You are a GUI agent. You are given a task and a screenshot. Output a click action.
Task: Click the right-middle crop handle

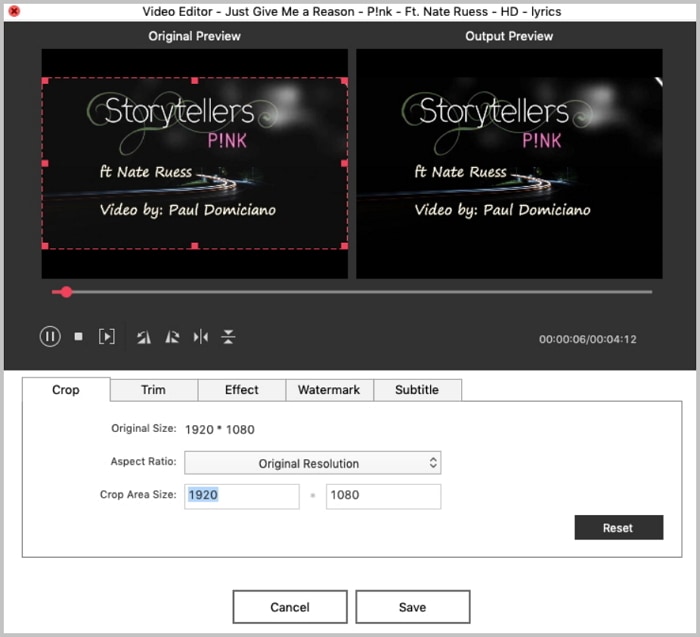pyautogui.click(x=344, y=163)
